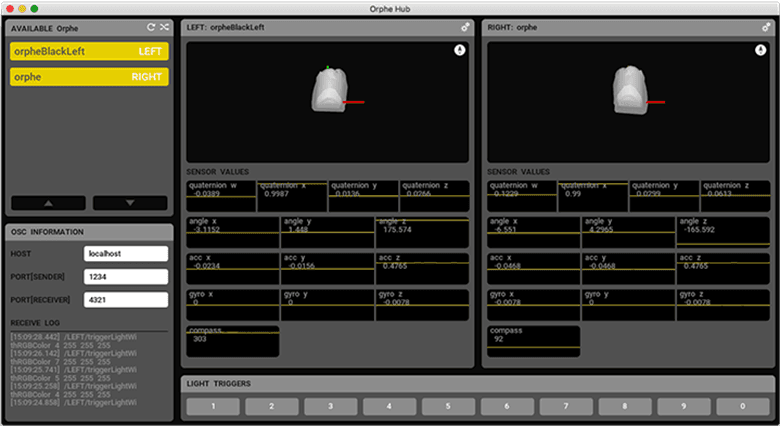Screen dimensions: 780x426
Task: Fire light trigger 0
Action: tap(743, 406)
